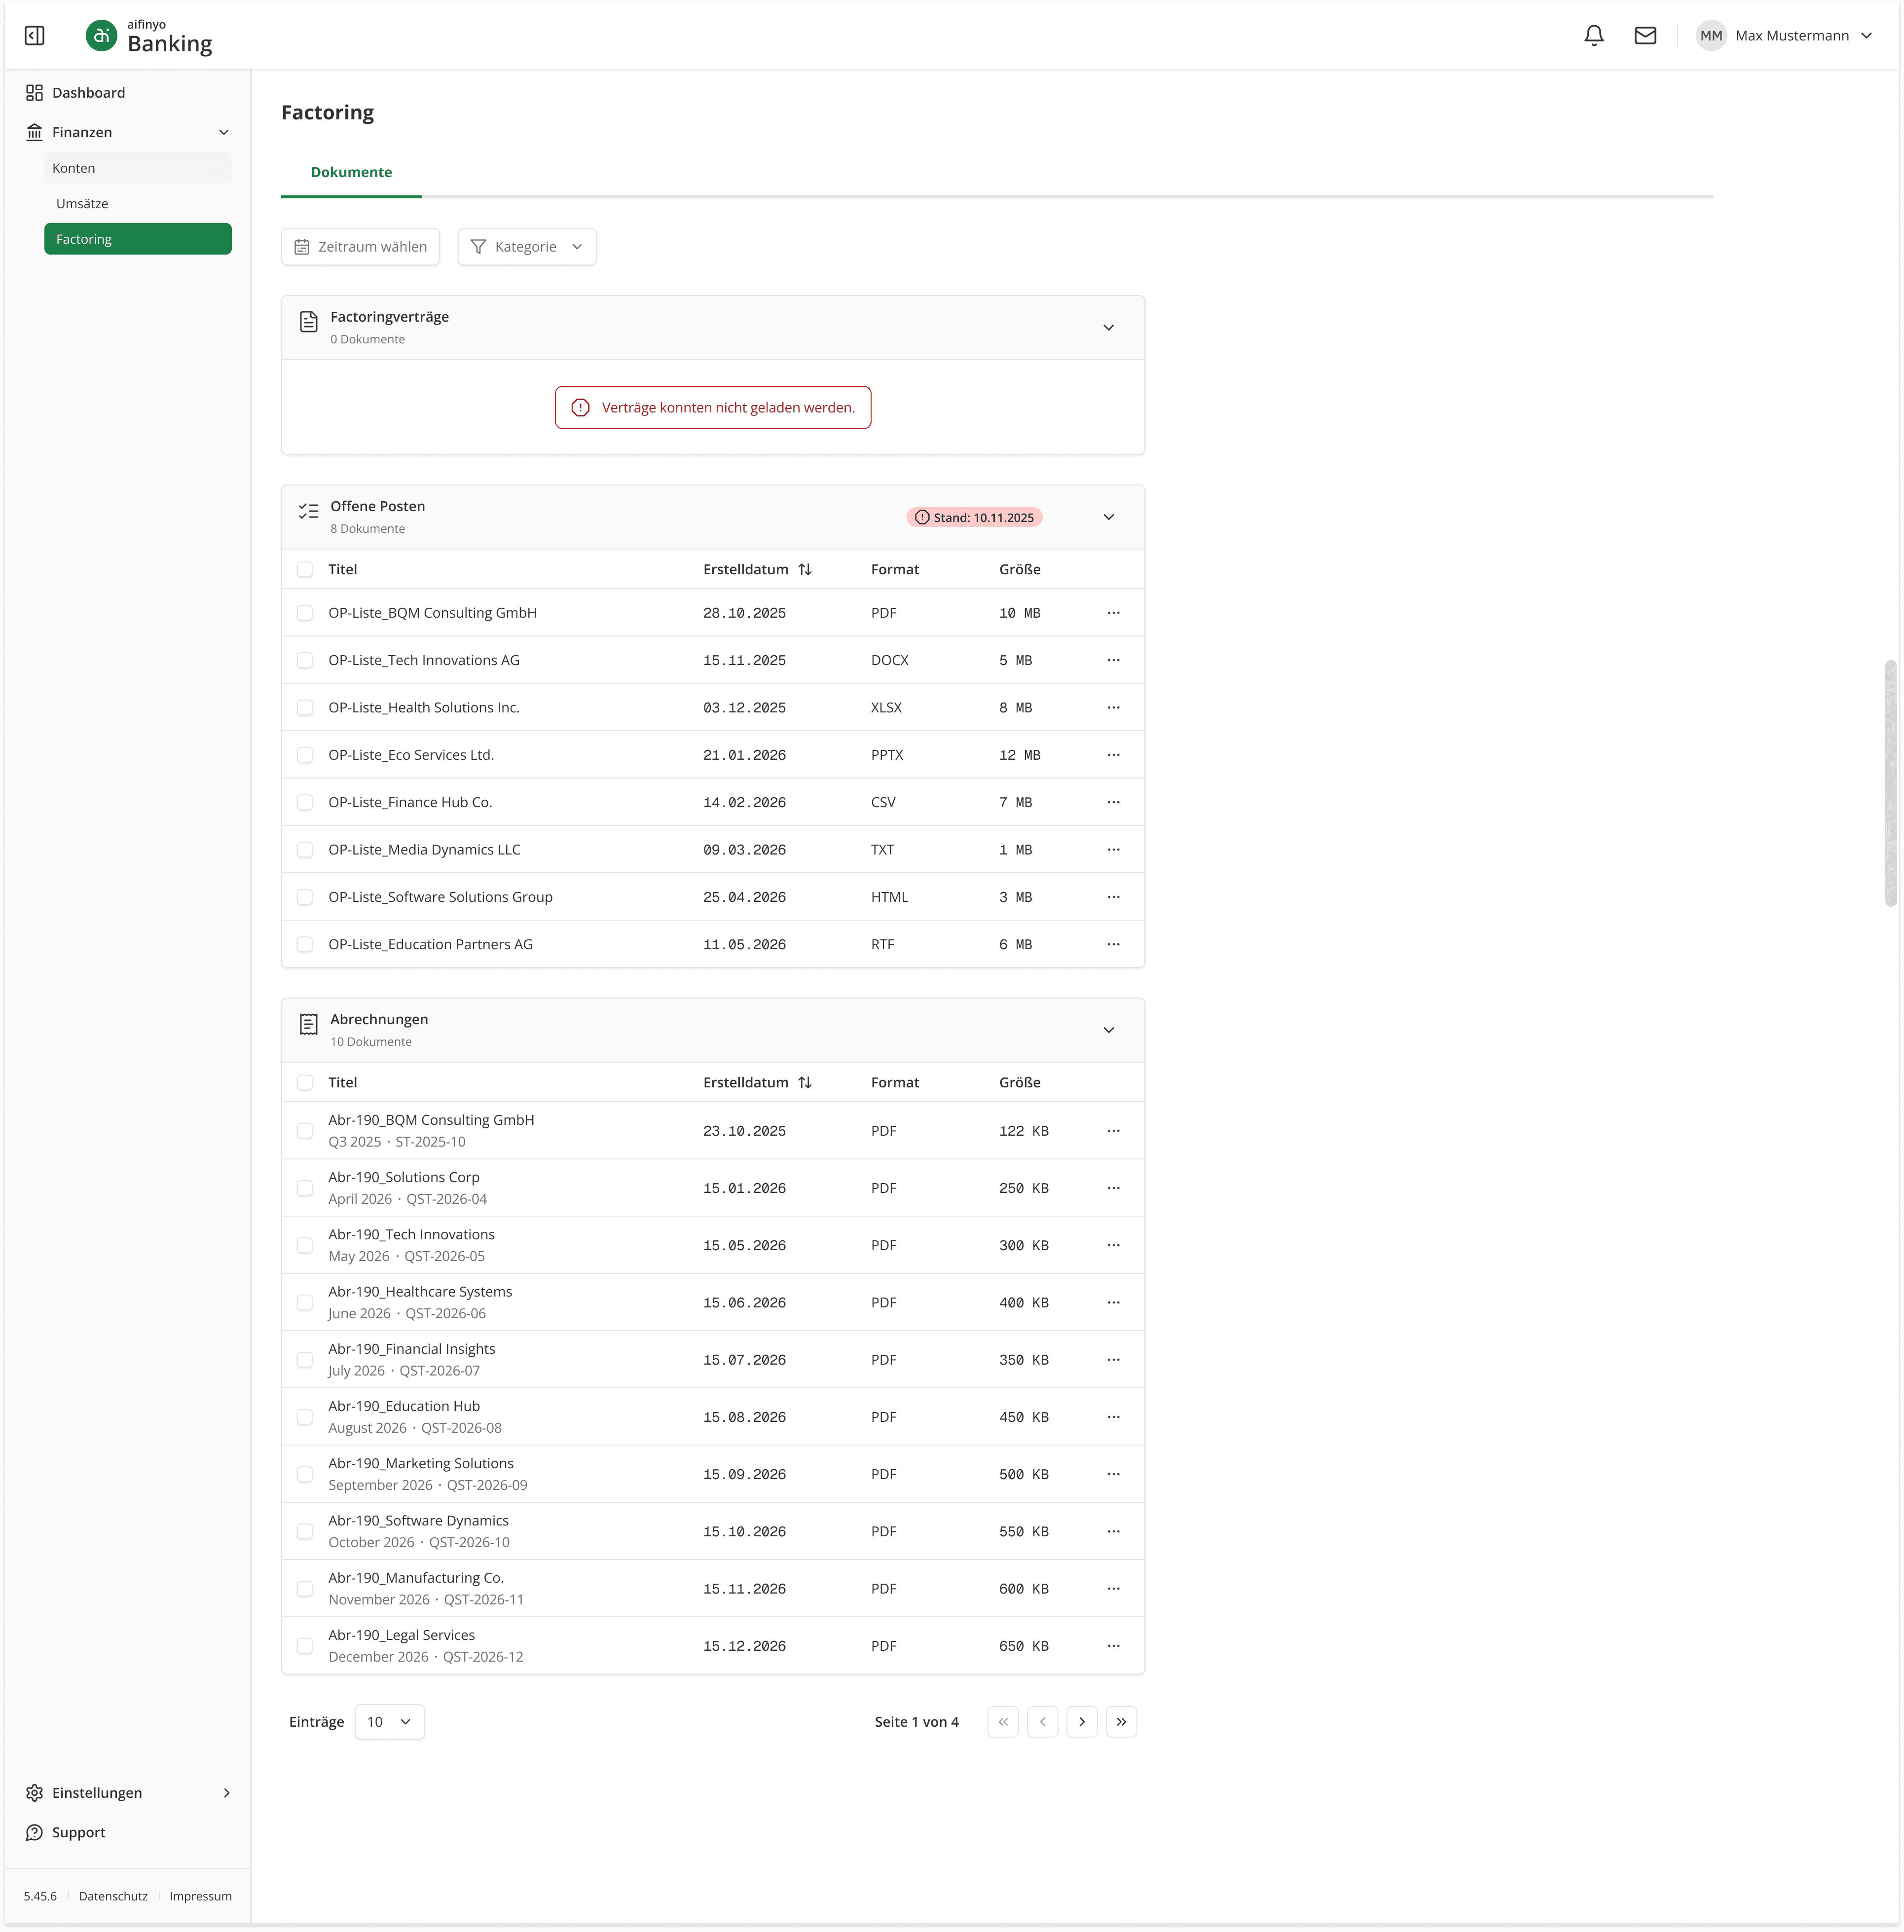This screenshot has width=1904, height=1932.
Task: Switch to the Dokumente tab
Action: [351, 172]
